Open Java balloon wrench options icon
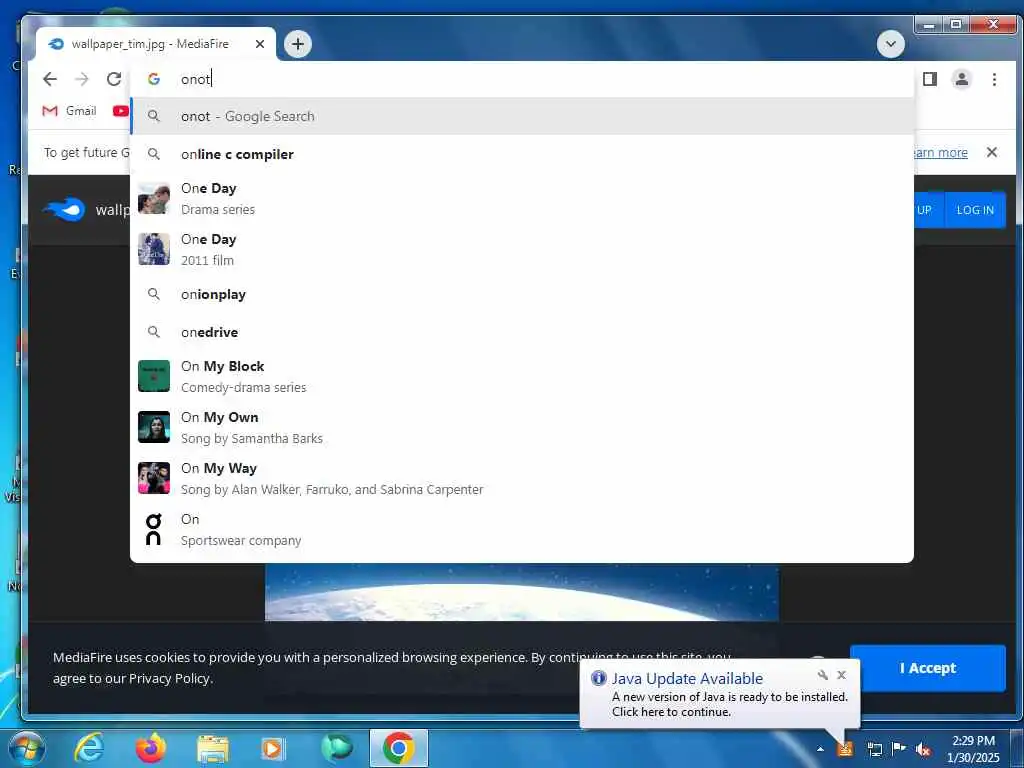1024x768 pixels. pos(823,675)
